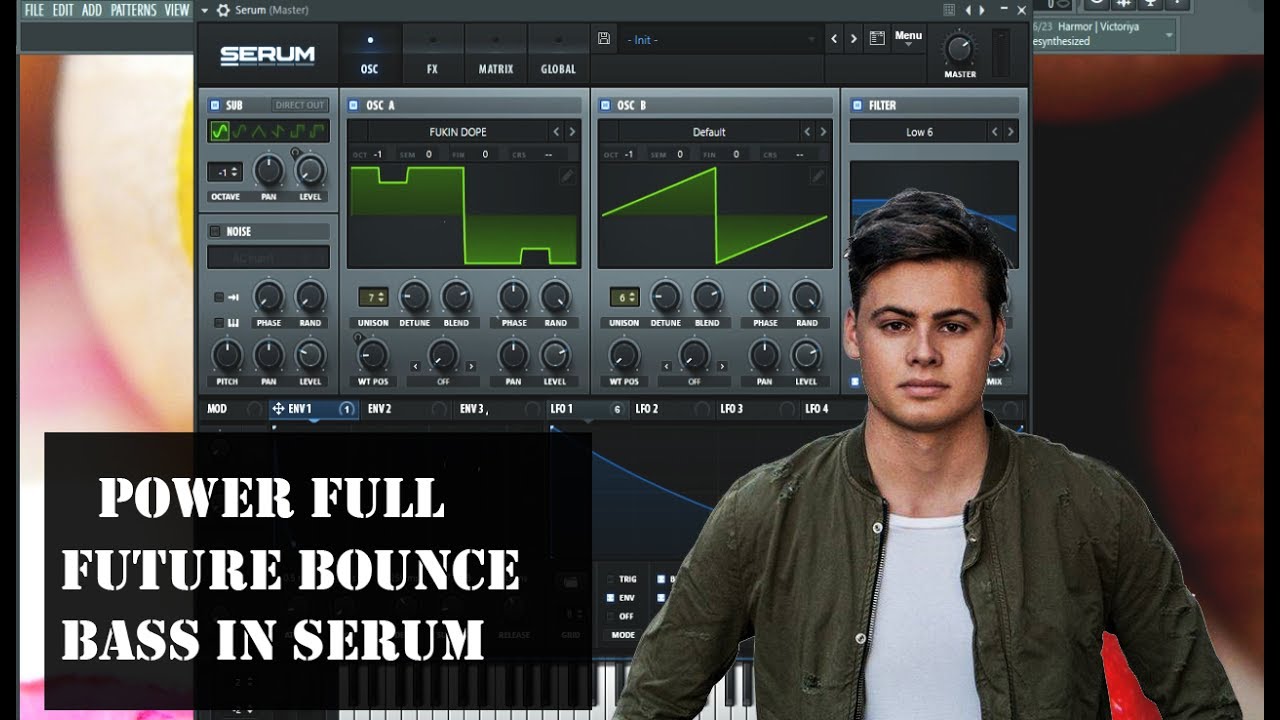Toggle noise keytrack checkbox

pyautogui.click(x=218, y=322)
